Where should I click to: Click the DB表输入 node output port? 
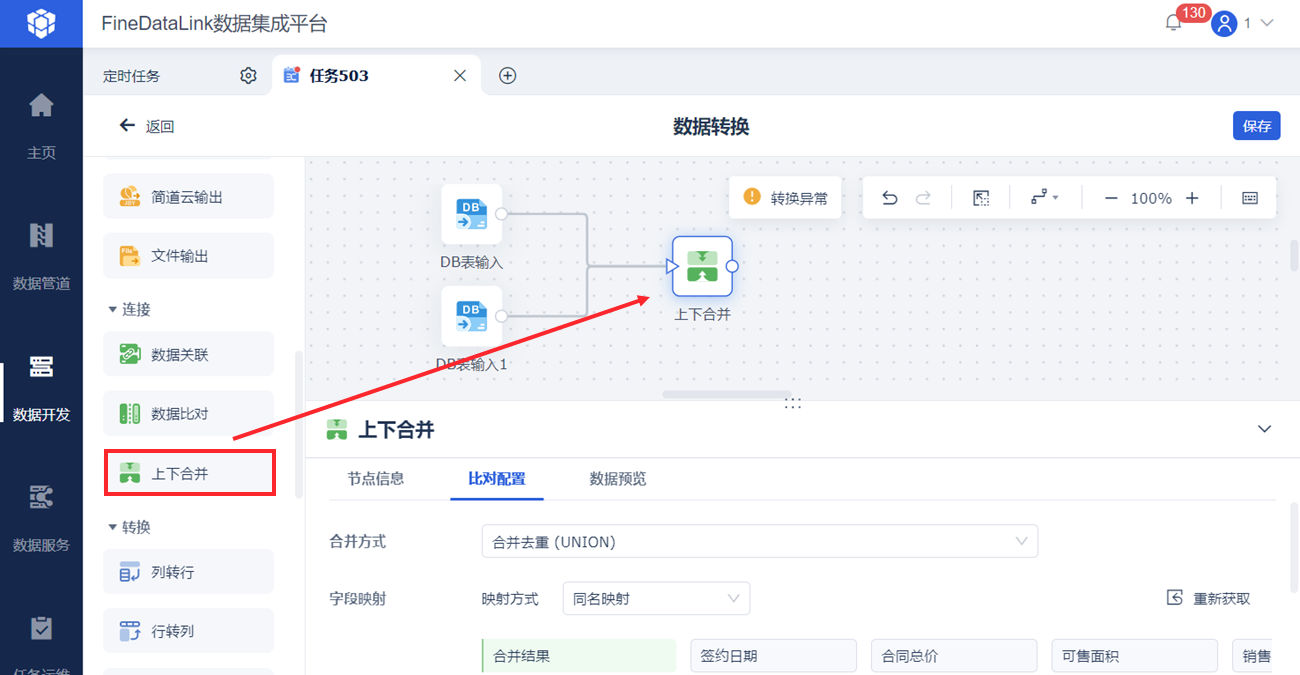click(x=502, y=213)
